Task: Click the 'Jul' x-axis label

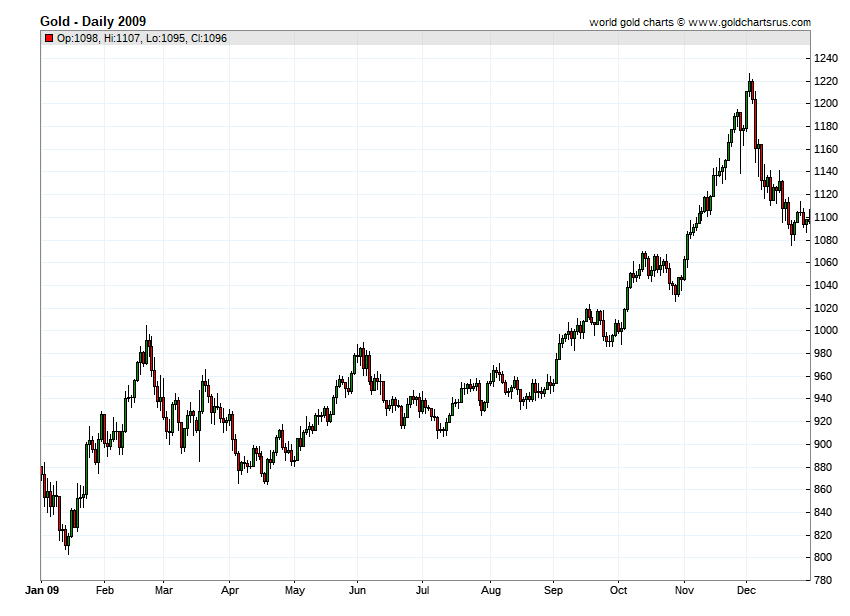Action: tap(422, 590)
